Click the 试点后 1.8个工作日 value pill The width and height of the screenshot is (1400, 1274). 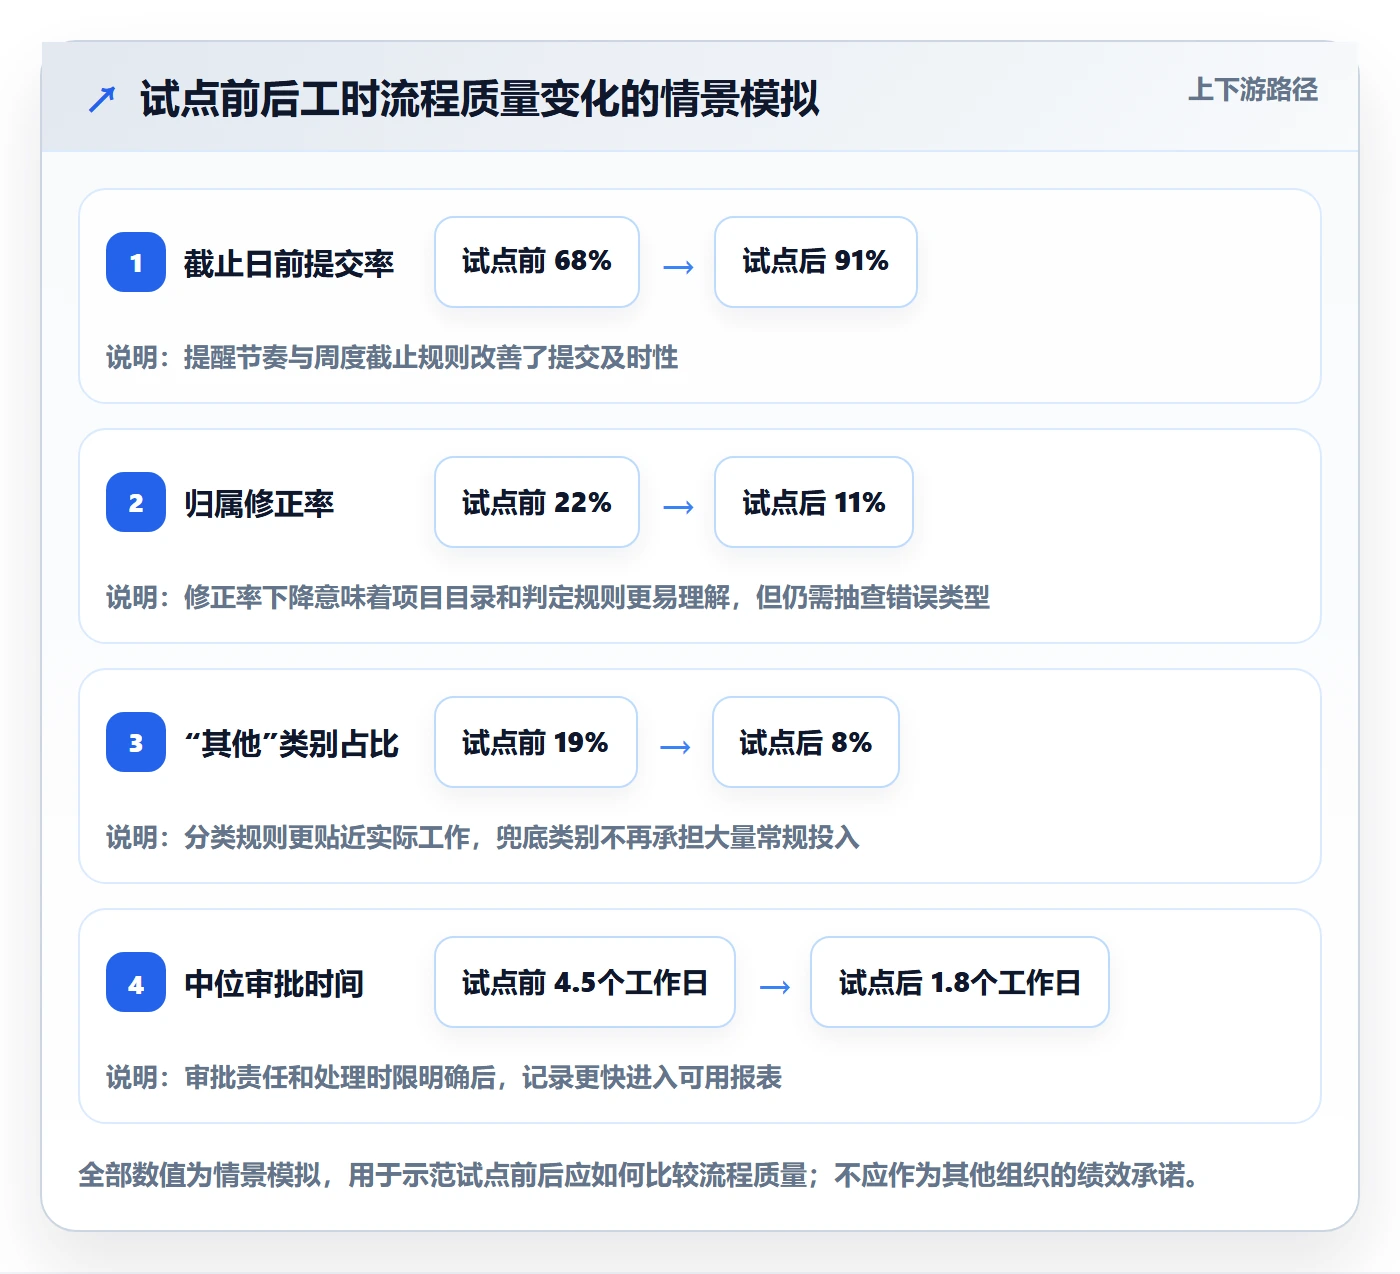960,982
